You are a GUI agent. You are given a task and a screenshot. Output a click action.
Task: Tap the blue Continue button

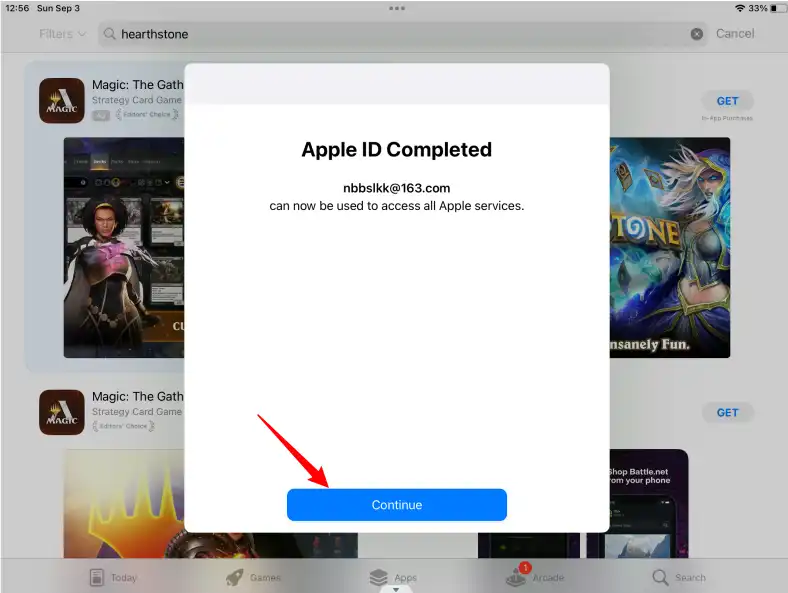tap(397, 505)
